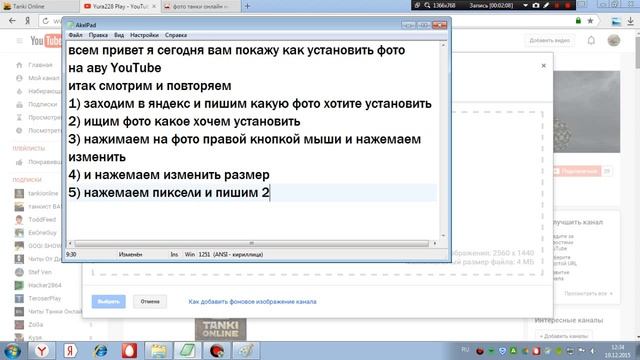Open the Настройки menu in AkelPad

pyautogui.click(x=144, y=35)
